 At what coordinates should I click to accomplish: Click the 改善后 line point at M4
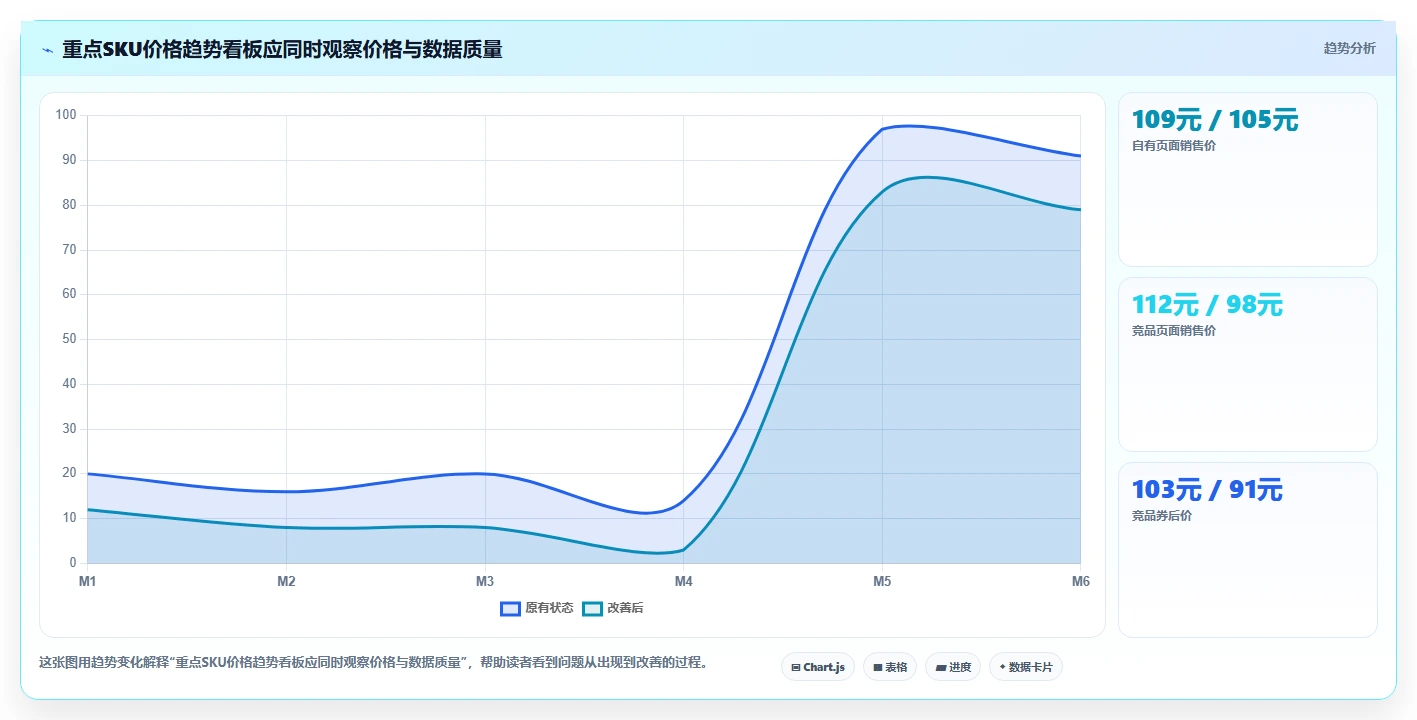[683, 550]
